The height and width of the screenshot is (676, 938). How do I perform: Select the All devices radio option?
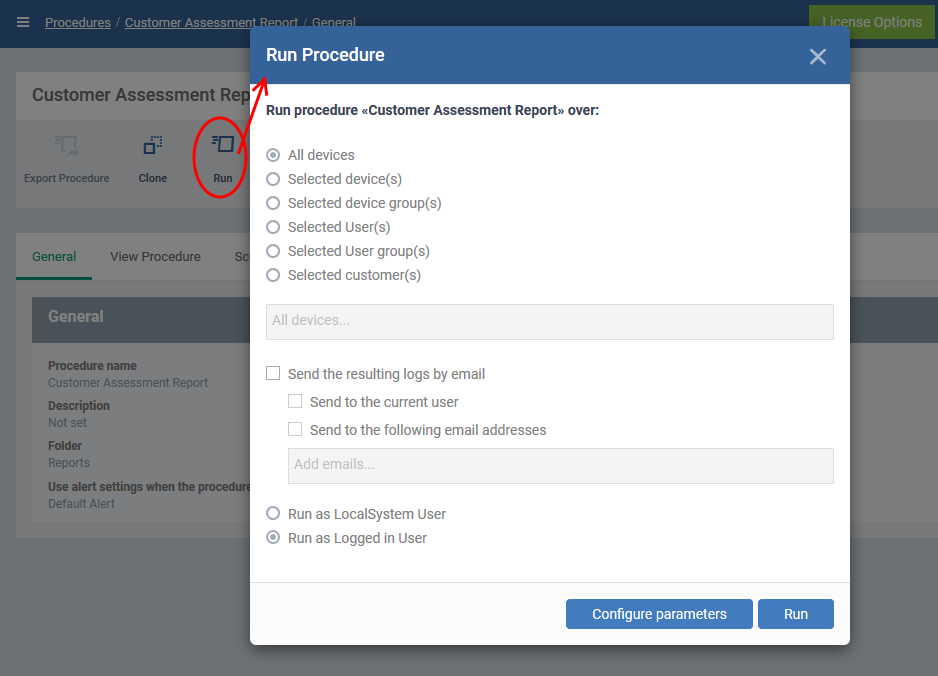coord(273,155)
